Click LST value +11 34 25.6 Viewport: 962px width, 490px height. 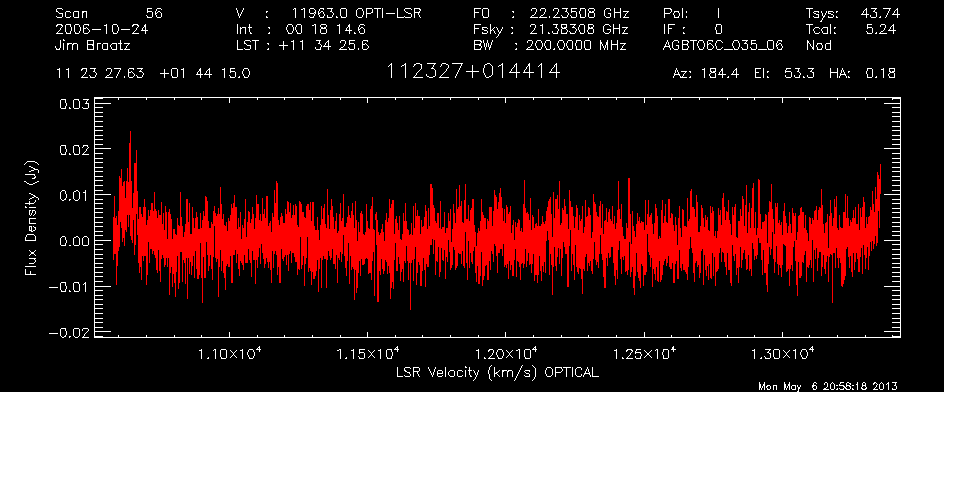pyautogui.click(x=324, y=45)
